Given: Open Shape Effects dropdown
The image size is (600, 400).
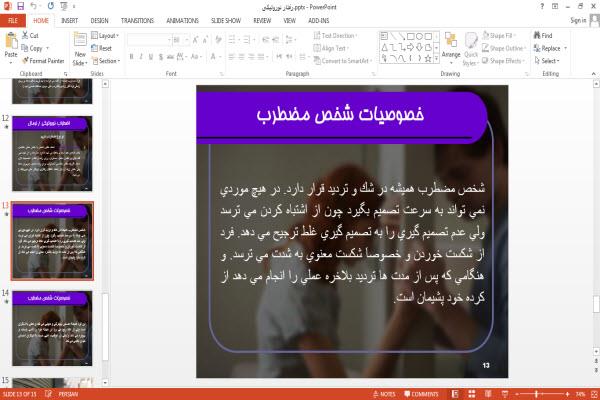Looking at the screenshot, I should [x=503, y=61].
